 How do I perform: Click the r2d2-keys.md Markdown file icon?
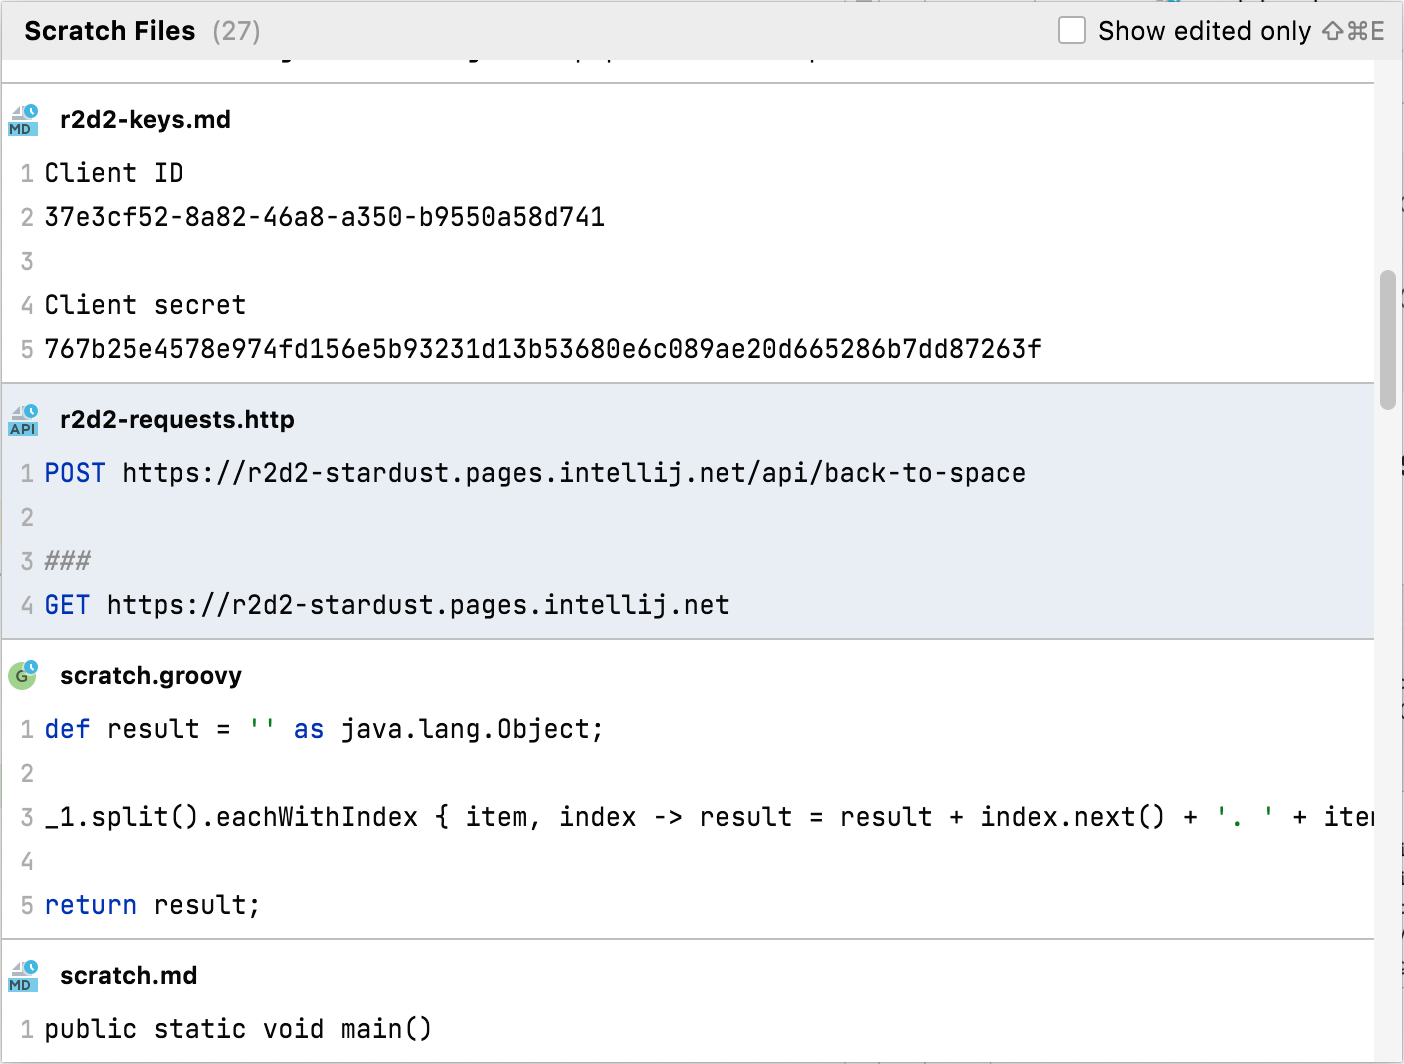[23, 120]
